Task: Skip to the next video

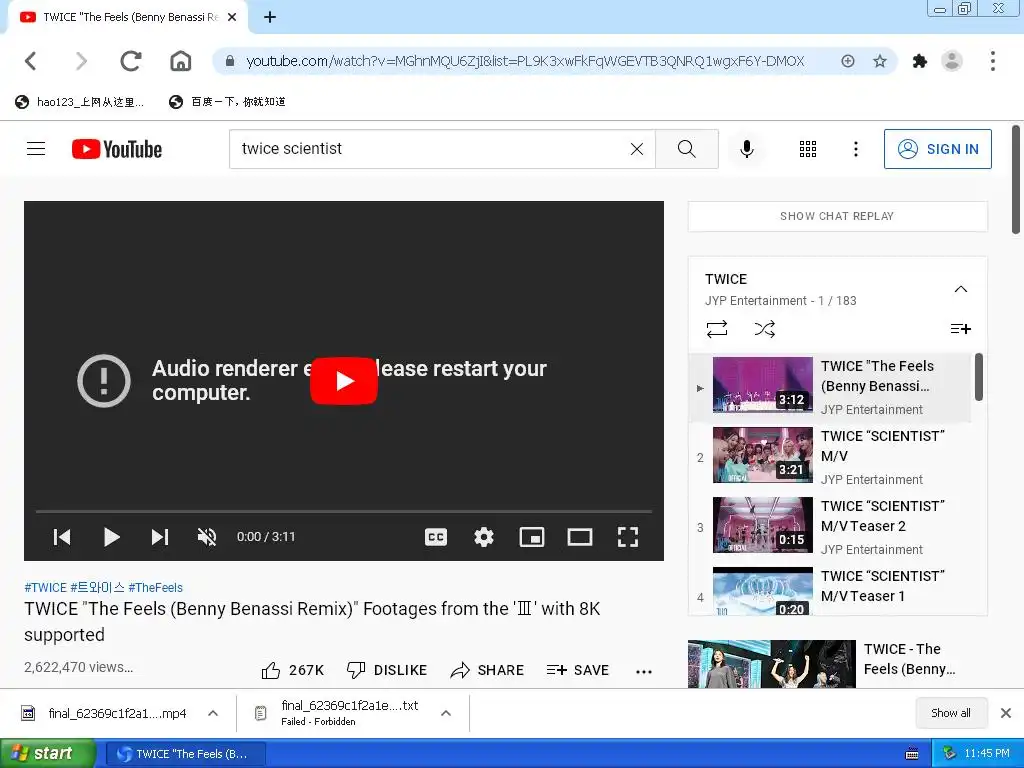Action: (x=160, y=537)
